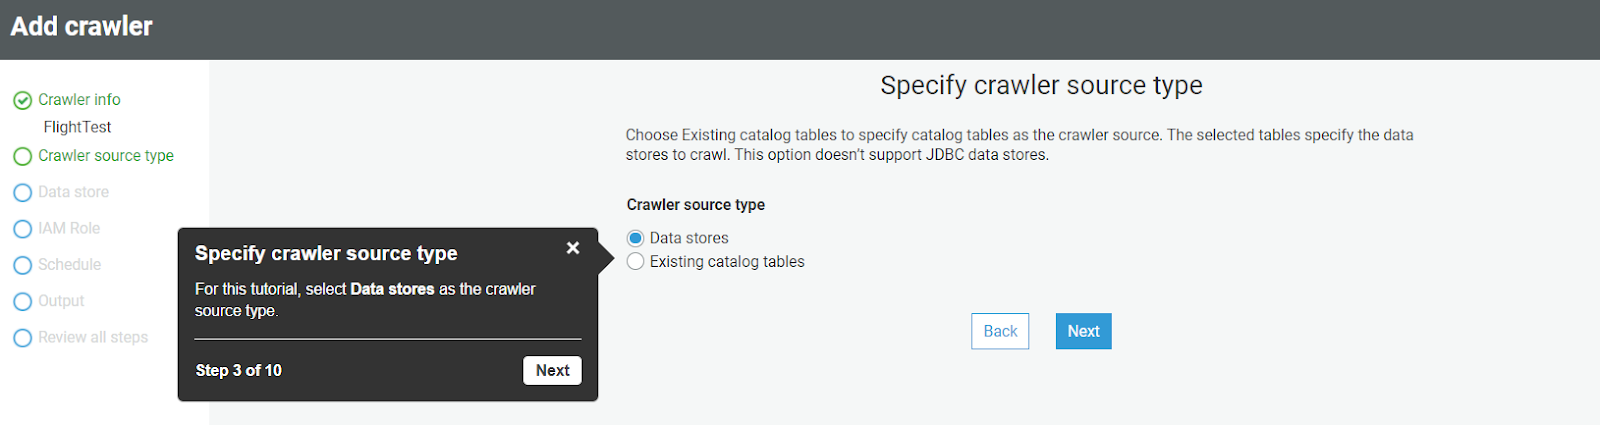The width and height of the screenshot is (1600, 425).
Task: Jump to the Data store step
Action: click(x=73, y=192)
